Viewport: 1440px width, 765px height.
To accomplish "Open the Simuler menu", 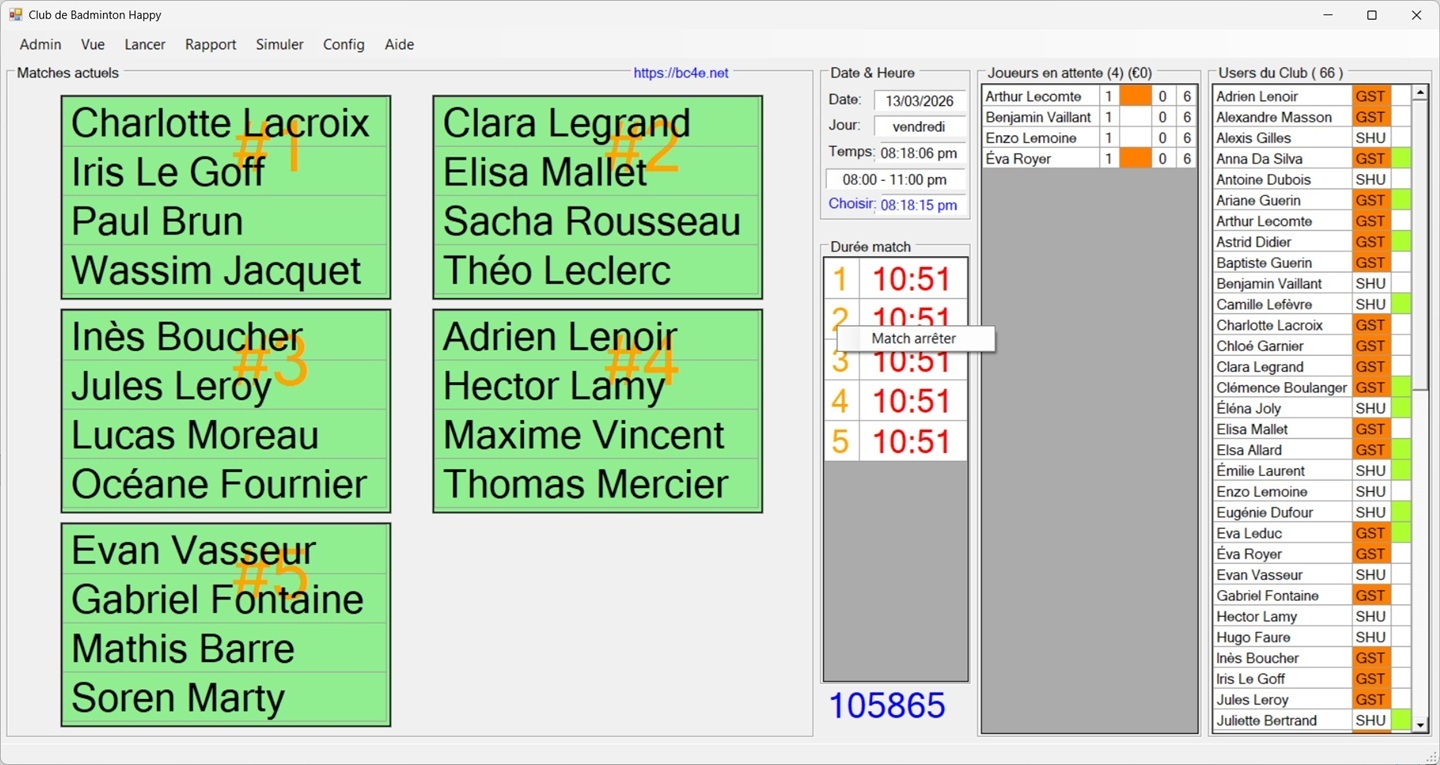I will (279, 44).
